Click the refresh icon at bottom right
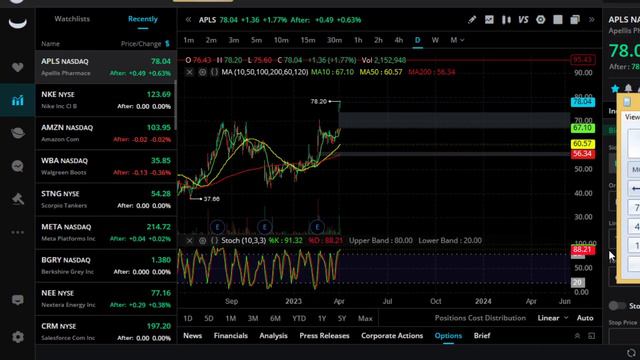 coord(631,353)
